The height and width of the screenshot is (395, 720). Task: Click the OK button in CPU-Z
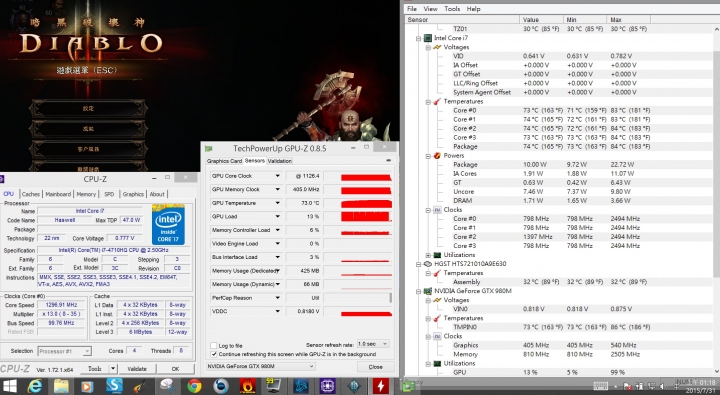click(175, 368)
